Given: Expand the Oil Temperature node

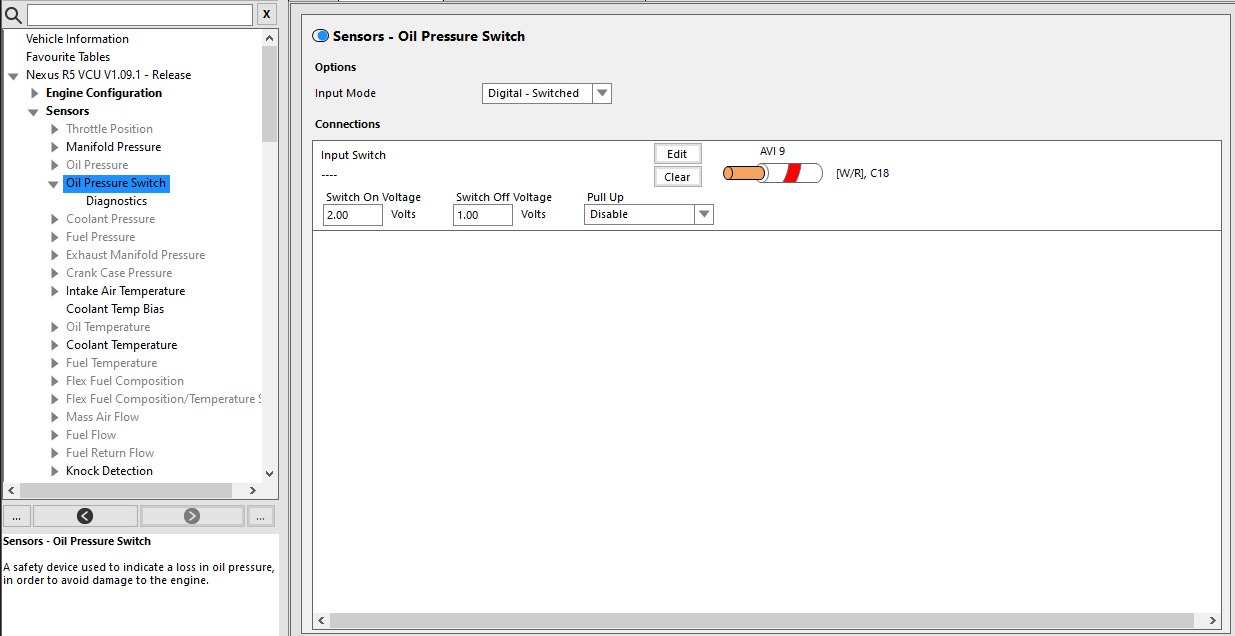Looking at the screenshot, I should click(55, 327).
